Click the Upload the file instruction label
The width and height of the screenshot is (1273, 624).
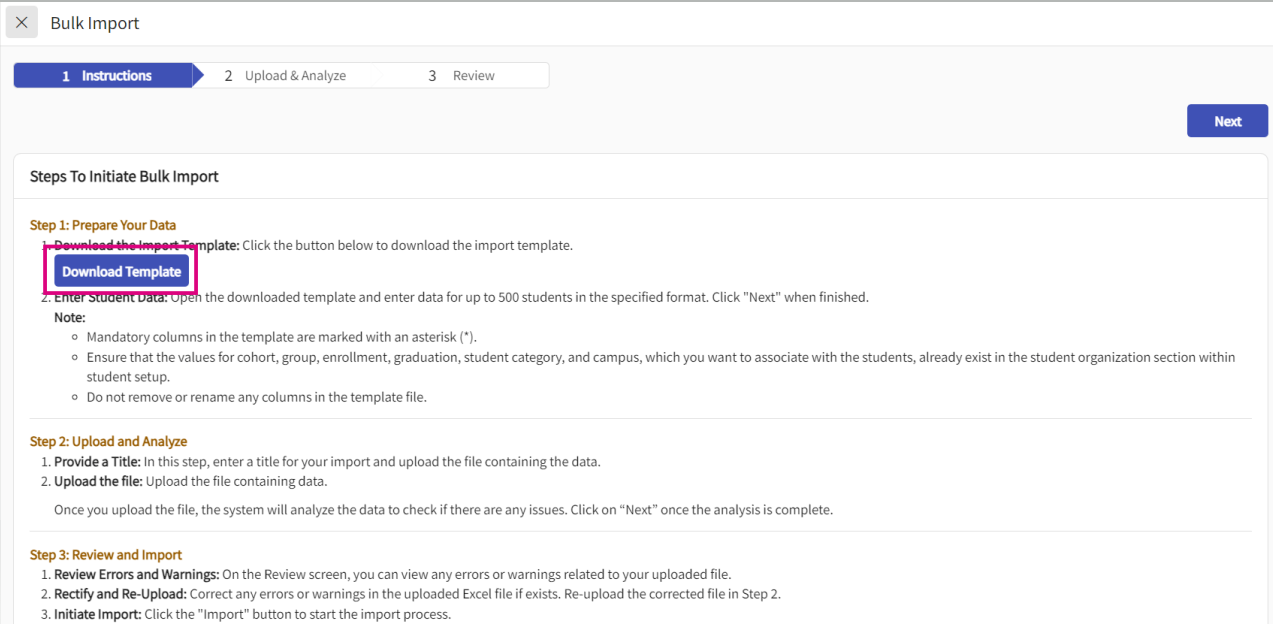tap(98, 481)
